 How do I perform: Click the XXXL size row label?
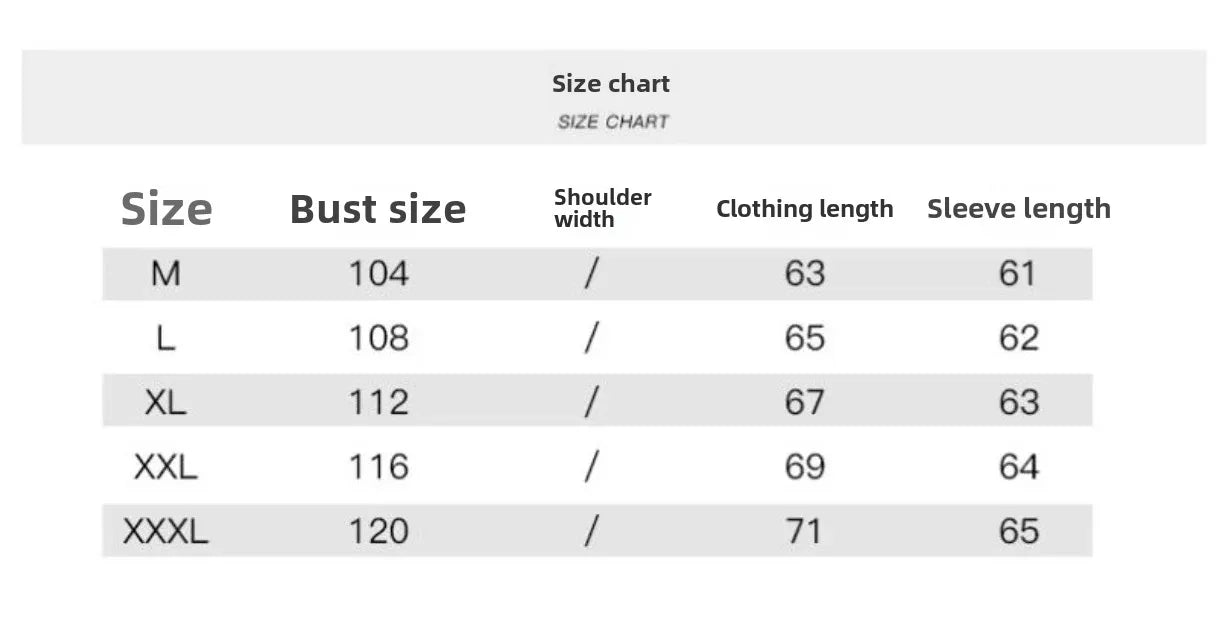pyautogui.click(x=166, y=531)
